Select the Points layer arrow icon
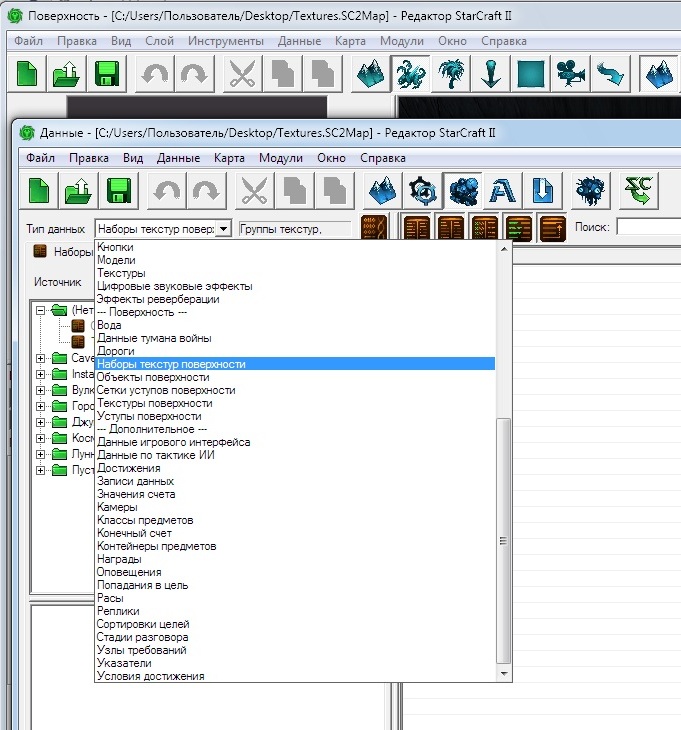The image size is (681, 730). pyautogui.click(x=491, y=74)
